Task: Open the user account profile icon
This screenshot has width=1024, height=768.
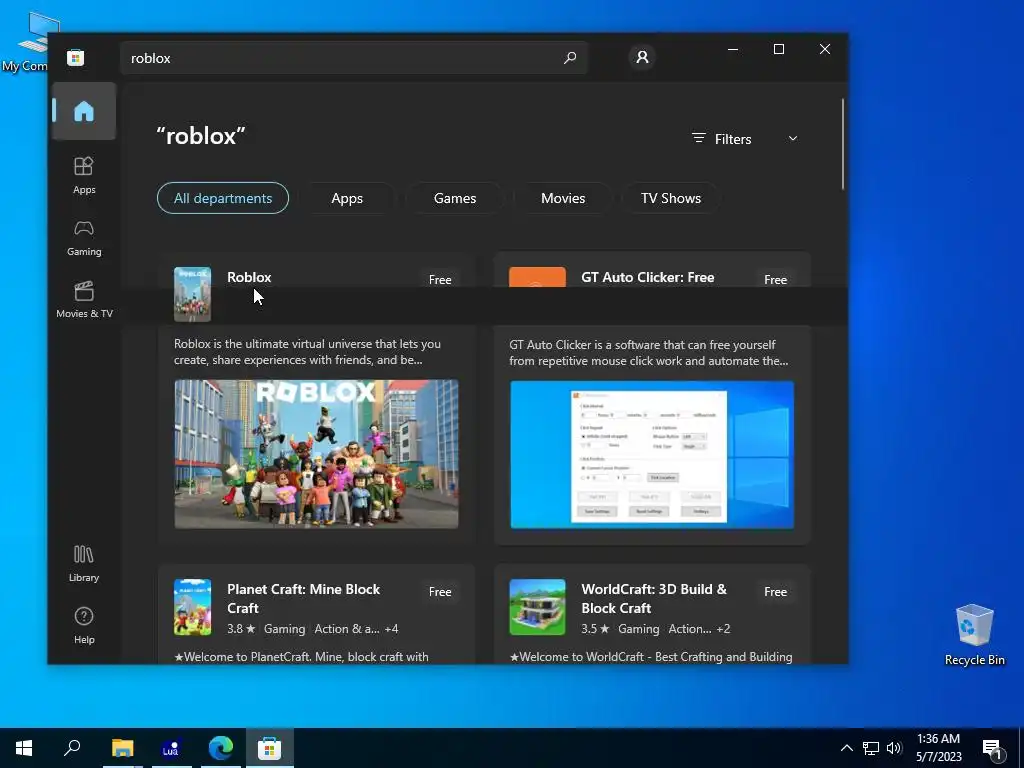Action: (x=642, y=57)
